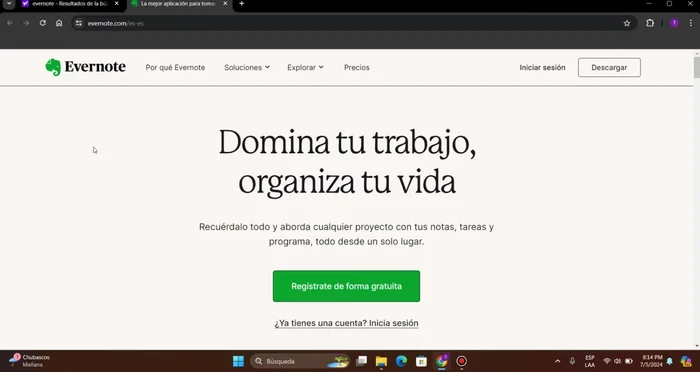
Task: Open the Por qué Evernote page
Action: tap(175, 67)
